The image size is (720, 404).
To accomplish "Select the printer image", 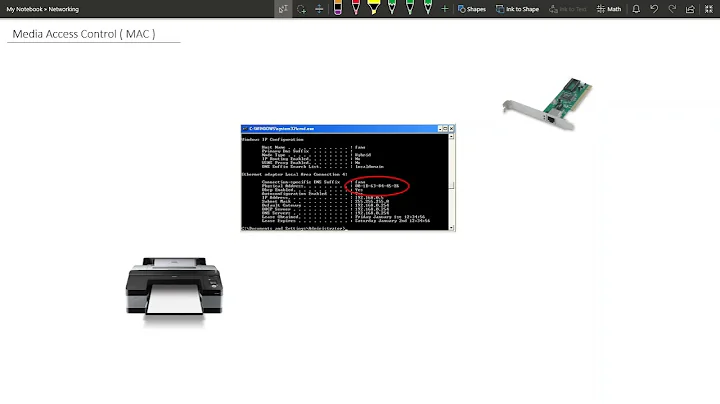I will pos(174,292).
